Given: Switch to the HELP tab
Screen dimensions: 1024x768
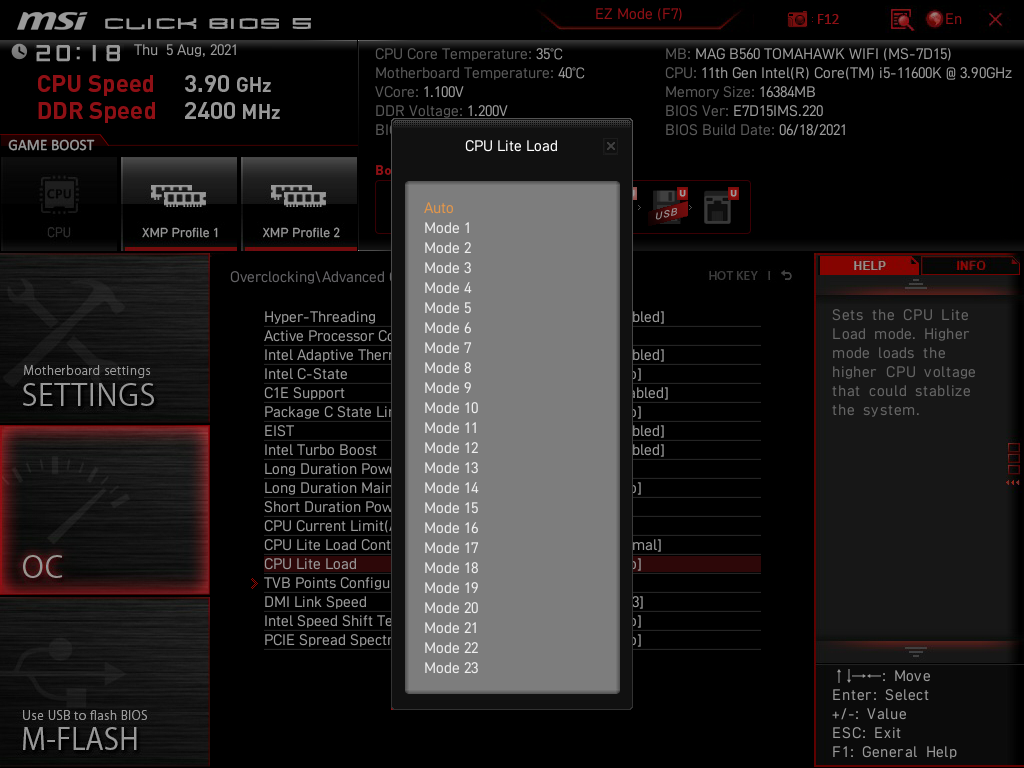Looking at the screenshot, I should click(869, 266).
